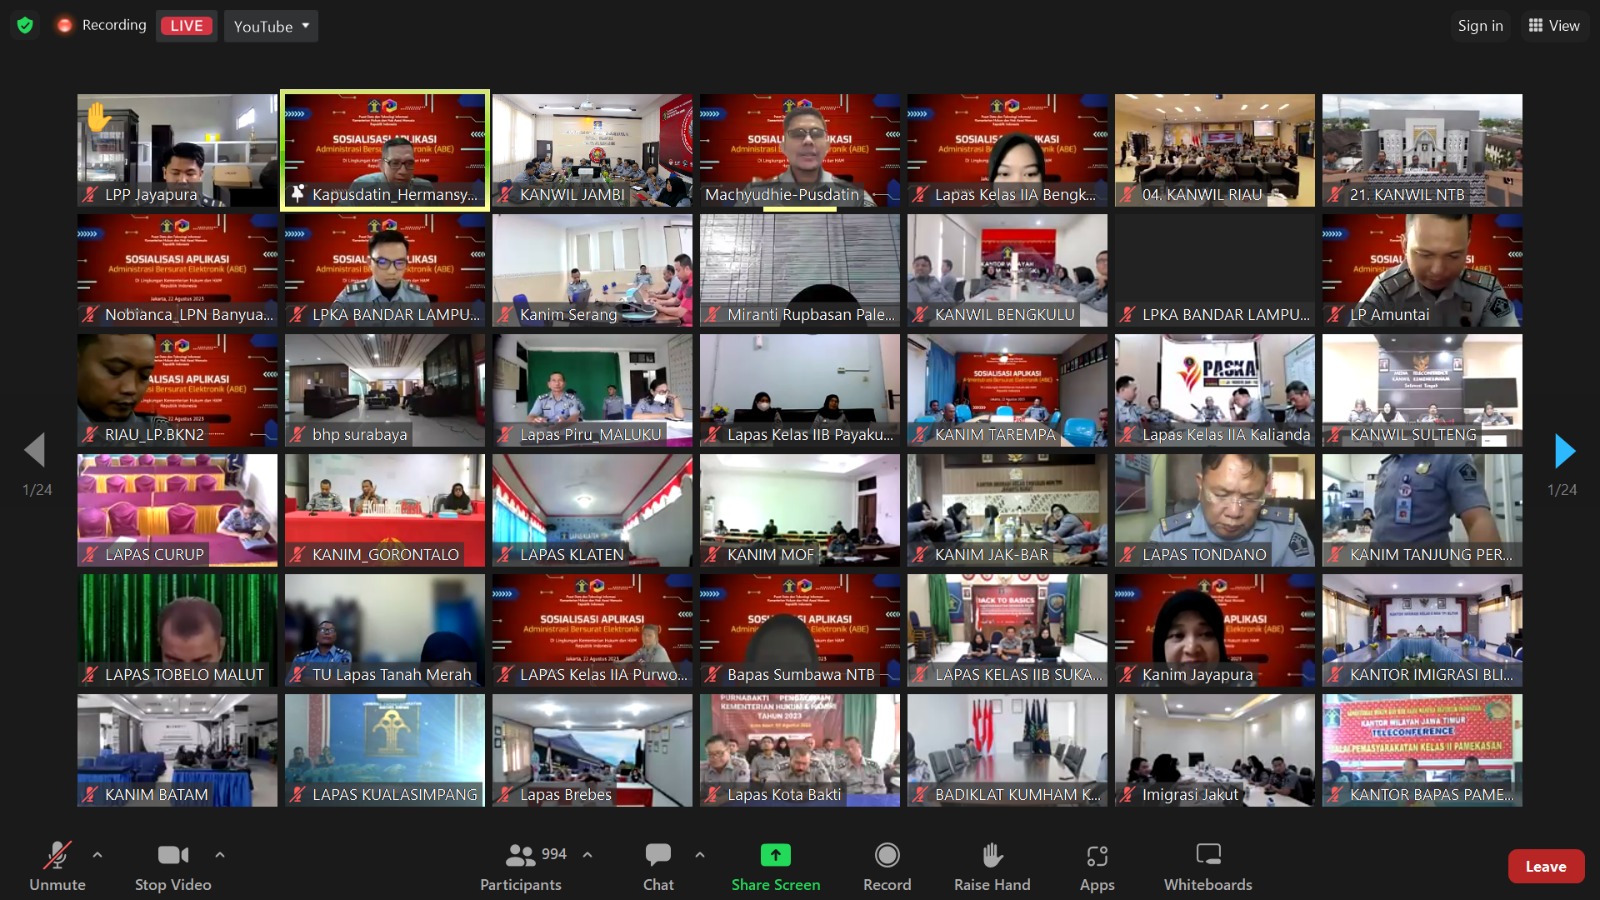This screenshot has height=900, width=1600.
Task: Expand chat options arrow beside Chat
Action: tap(700, 855)
